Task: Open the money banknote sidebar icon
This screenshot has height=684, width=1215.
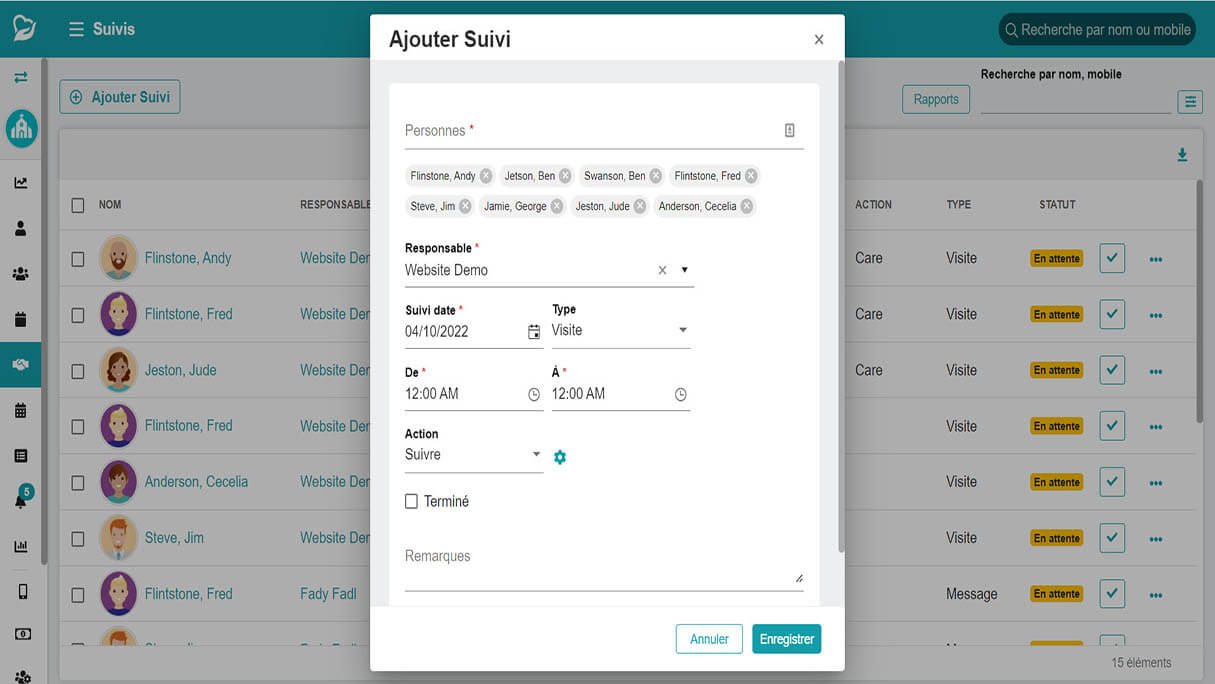Action: [22, 634]
